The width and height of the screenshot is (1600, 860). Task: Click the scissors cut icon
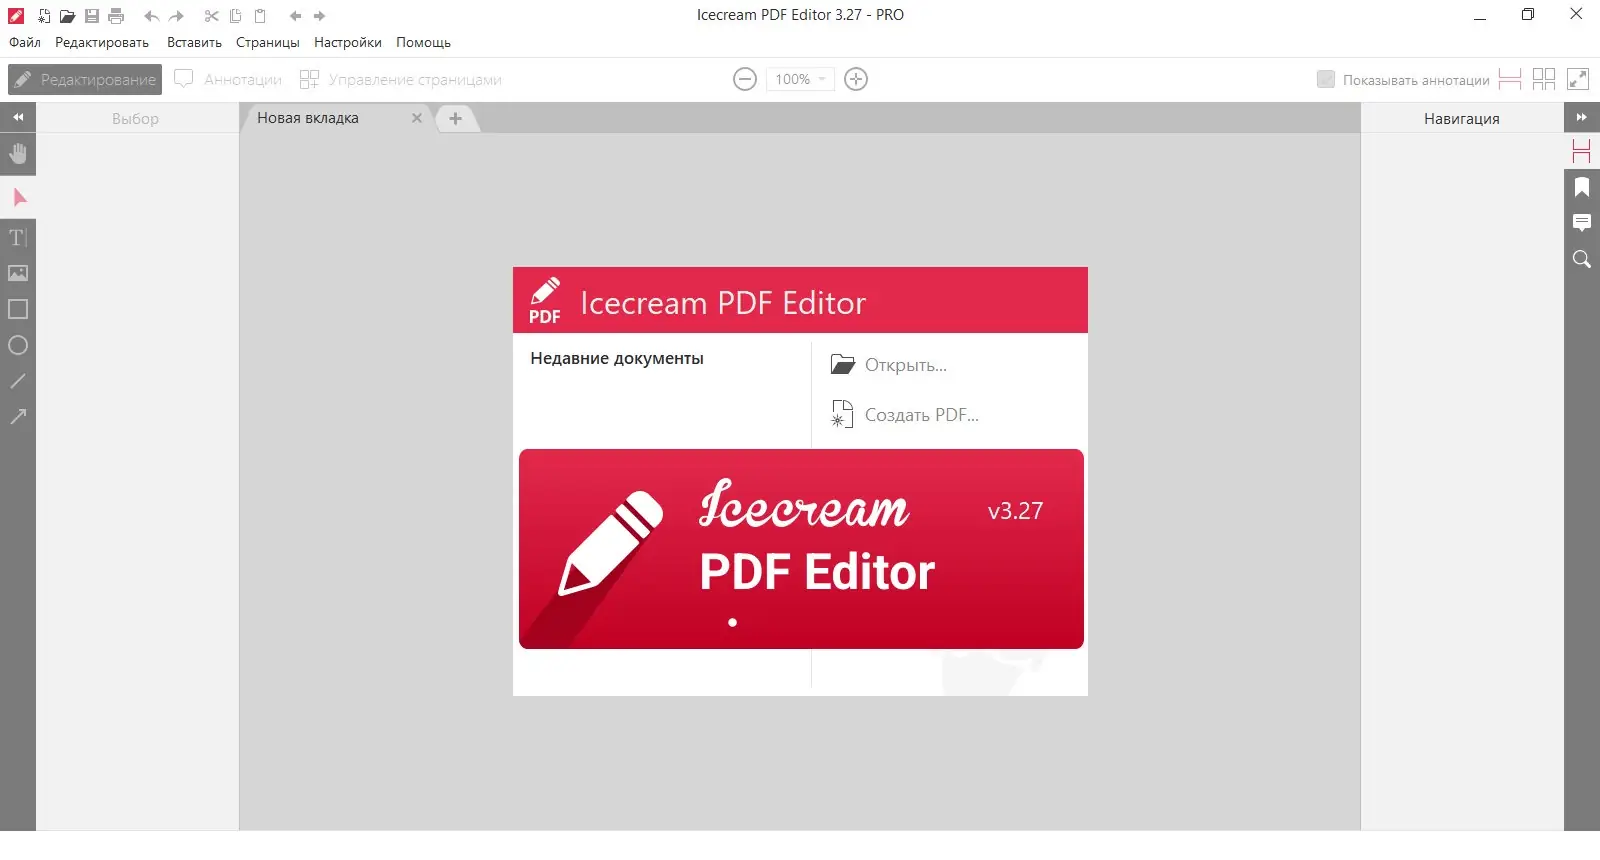coord(211,16)
